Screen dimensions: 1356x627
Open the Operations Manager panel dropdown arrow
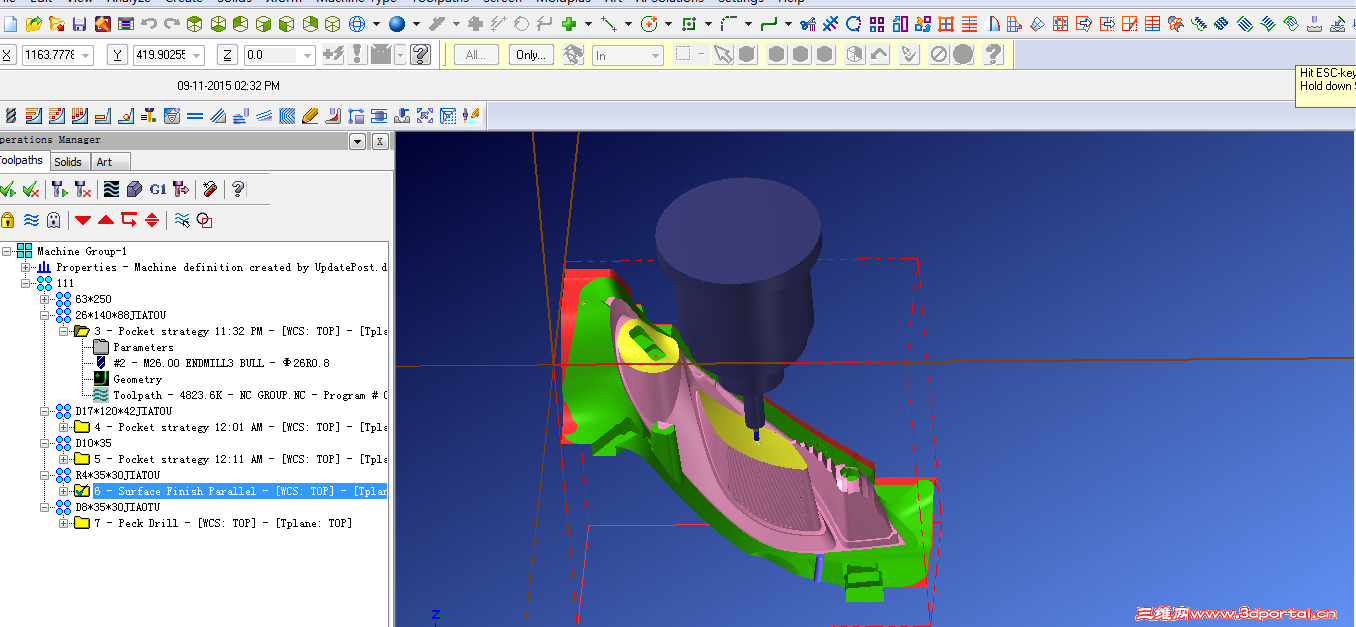pos(358,142)
